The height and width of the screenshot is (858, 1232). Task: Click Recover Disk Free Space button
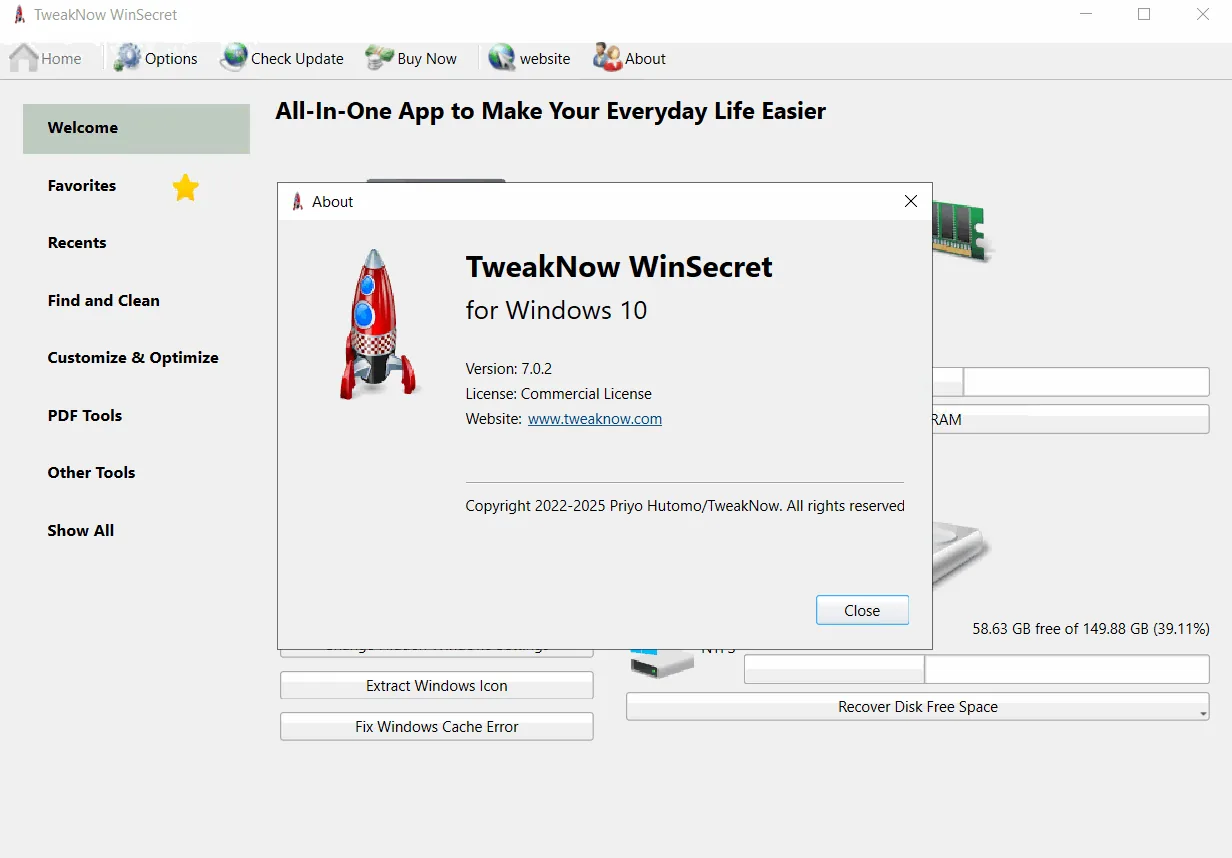point(918,706)
